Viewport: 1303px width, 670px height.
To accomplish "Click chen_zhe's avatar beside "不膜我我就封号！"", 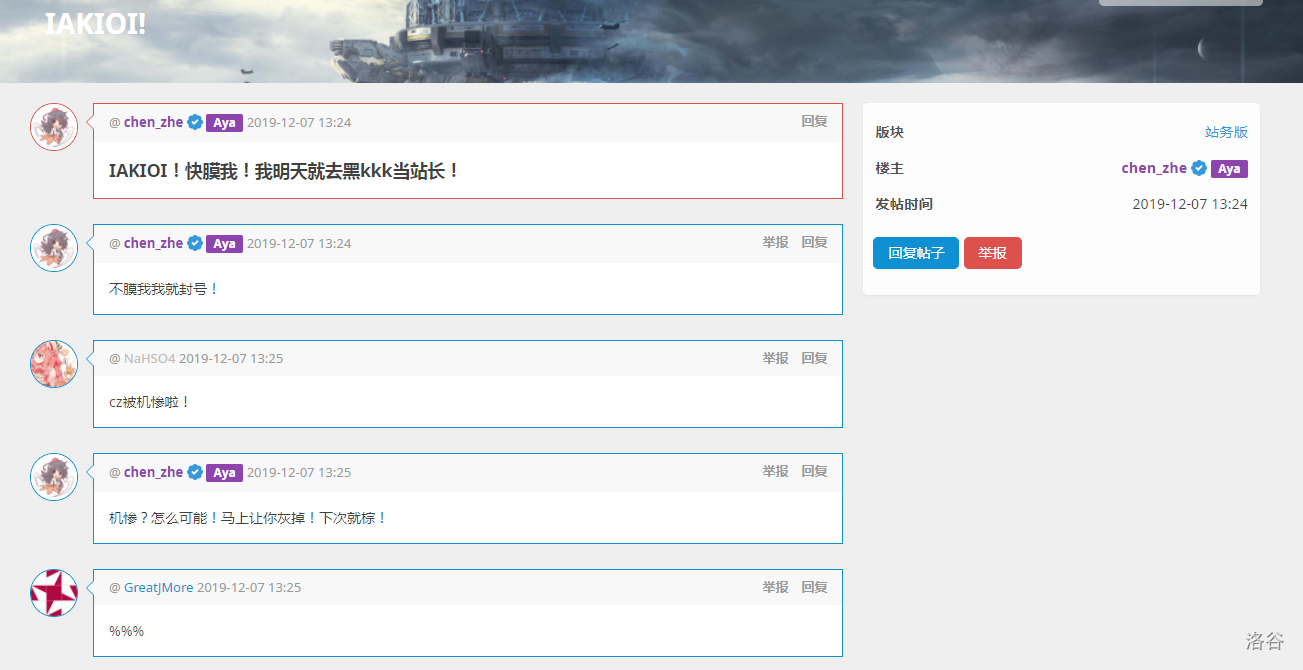I will pyautogui.click(x=54, y=248).
